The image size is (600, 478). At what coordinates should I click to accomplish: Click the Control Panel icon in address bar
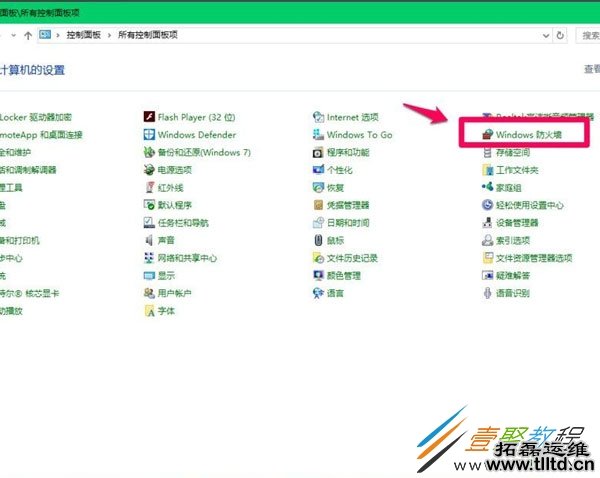(x=45, y=35)
